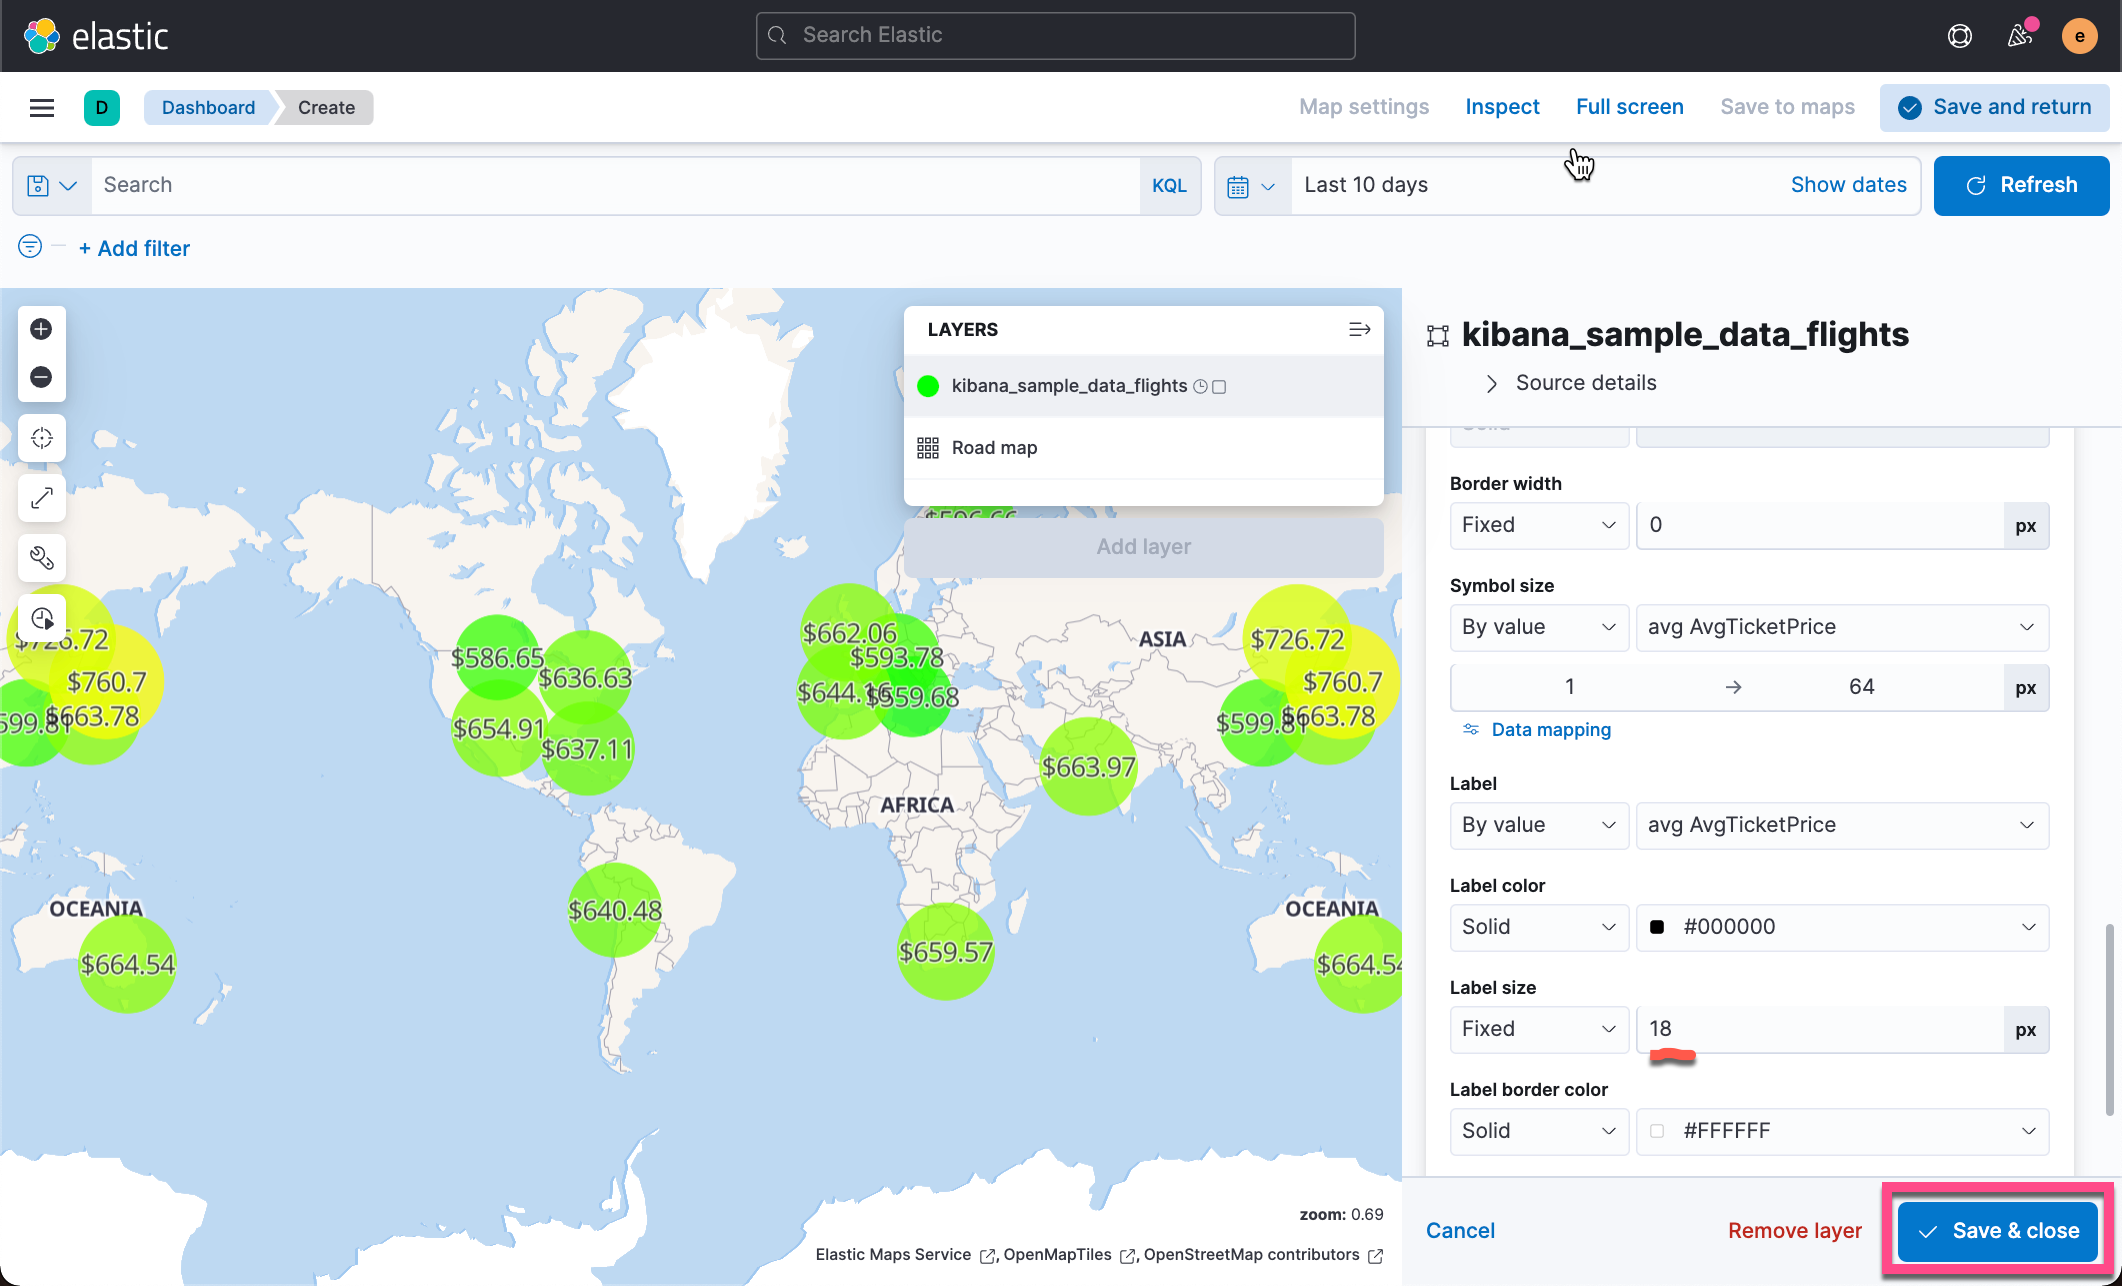
Task: Open the saved query menu dropdown
Action: (52, 185)
